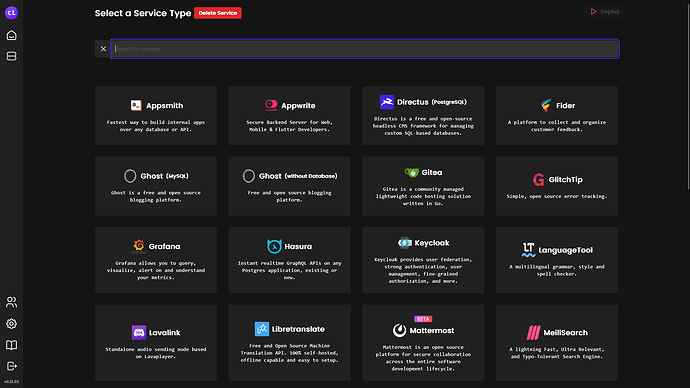Select the Gitea service title

[x=432, y=172]
